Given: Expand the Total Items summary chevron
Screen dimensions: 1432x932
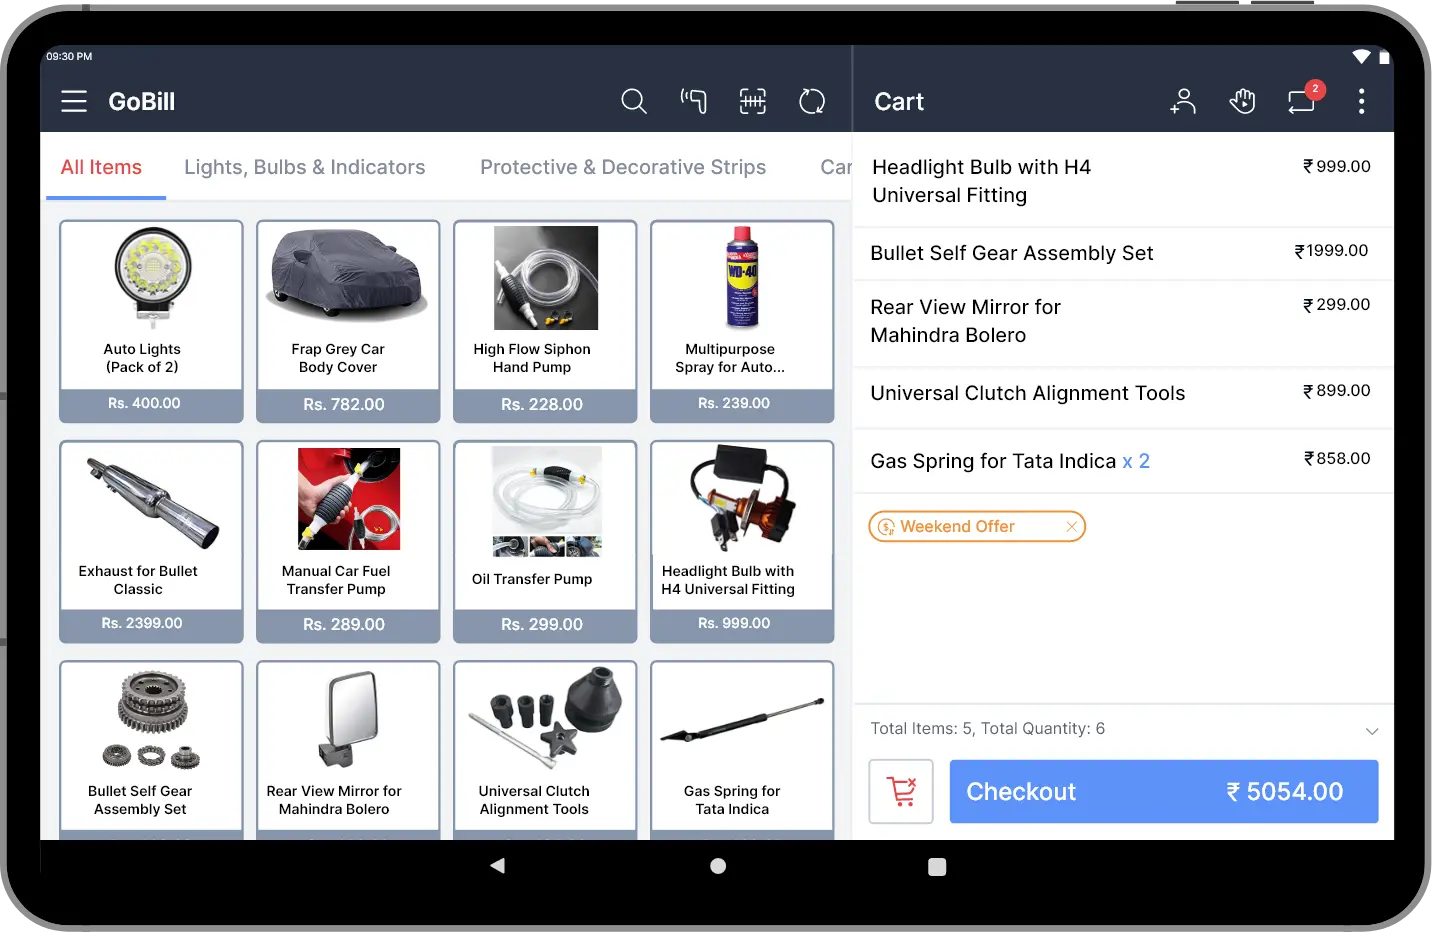Looking at the screenshot, I should (1371, 730).
